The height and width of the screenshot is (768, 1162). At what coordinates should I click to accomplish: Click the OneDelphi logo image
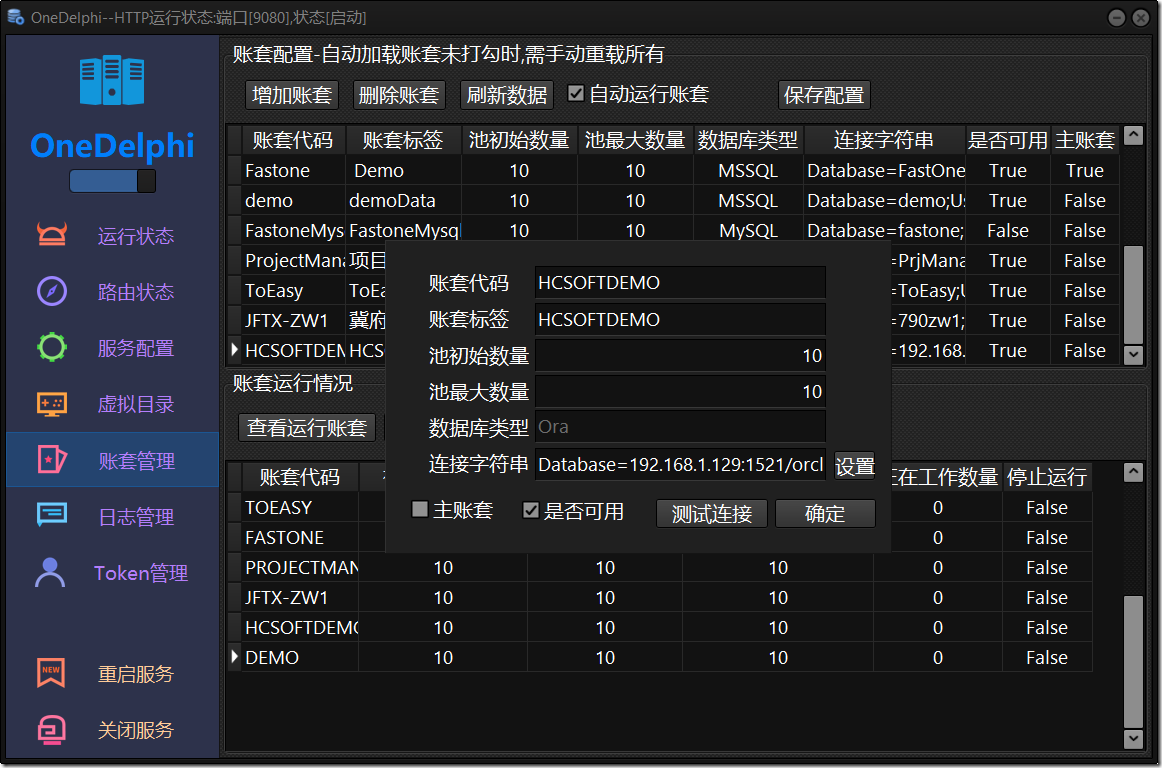[112, 80]
